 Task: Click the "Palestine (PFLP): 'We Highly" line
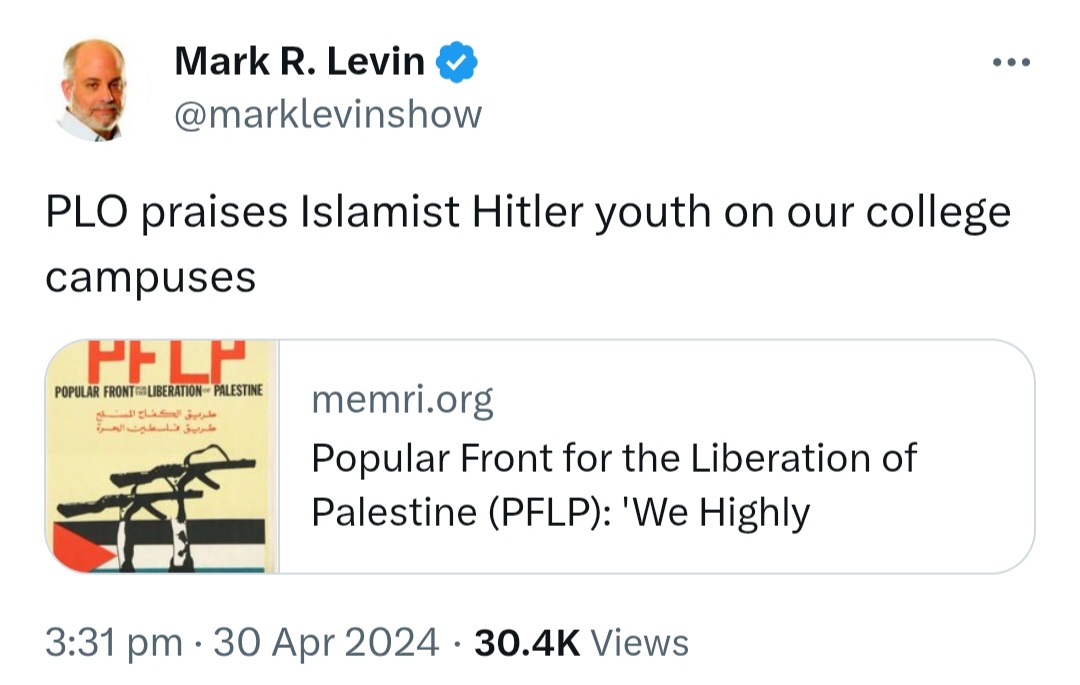click(x=561, y=513)
